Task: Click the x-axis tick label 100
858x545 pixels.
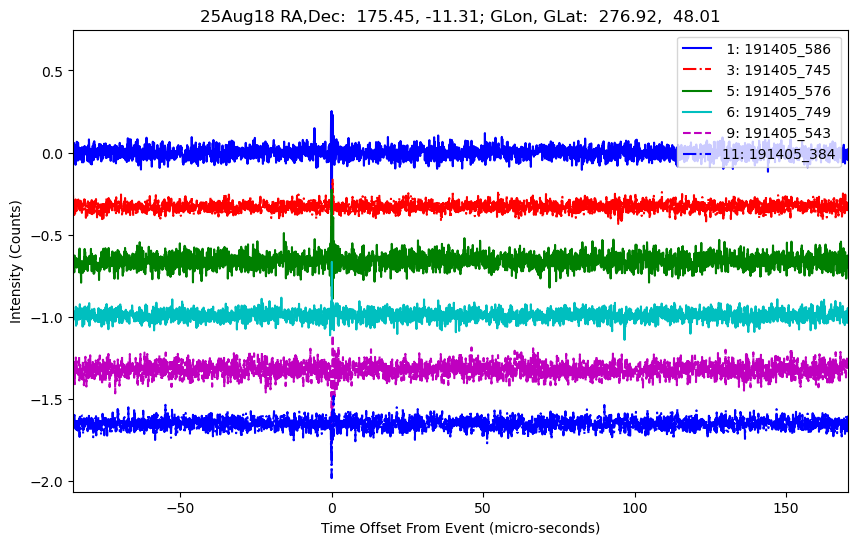Action: (x=634, y=506)
